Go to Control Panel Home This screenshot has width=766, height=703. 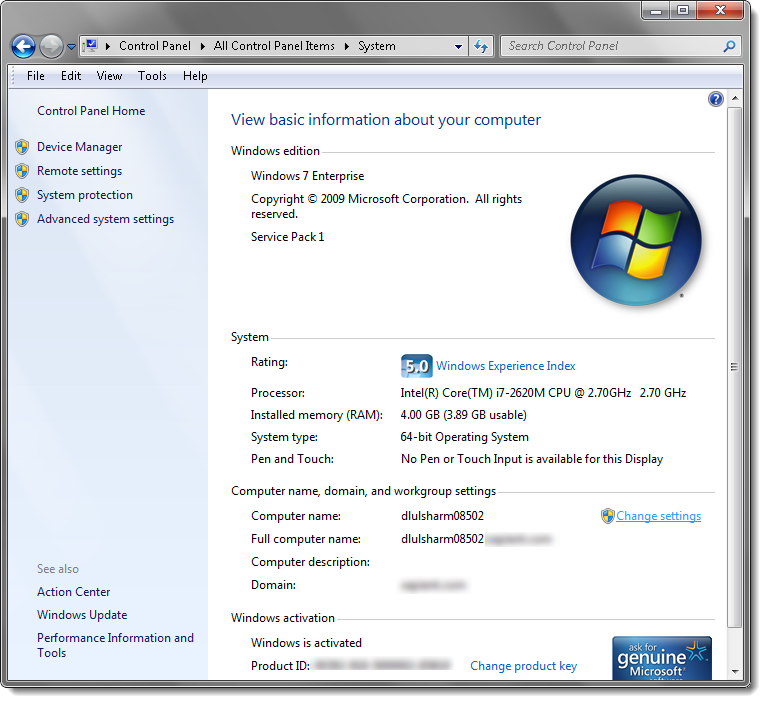(x=91, y=111)
